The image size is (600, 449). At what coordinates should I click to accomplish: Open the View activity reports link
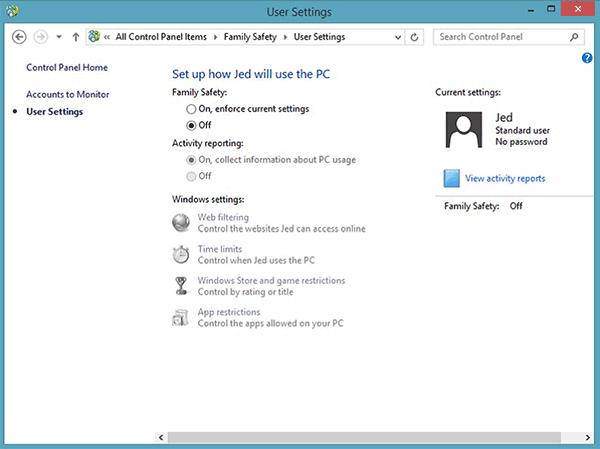[x=505, y=179]
